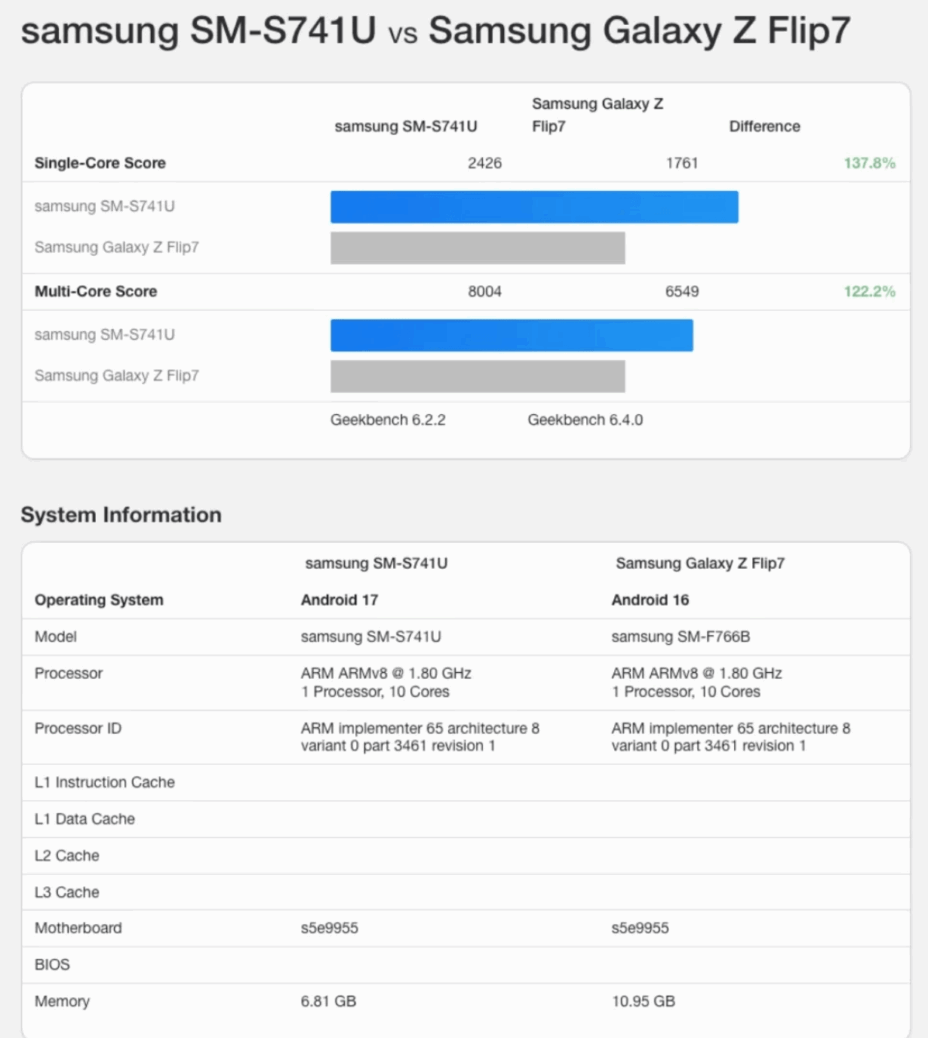
Task: Click the 'Geekbench 6.4.0' version text
Action: (585, 420)
